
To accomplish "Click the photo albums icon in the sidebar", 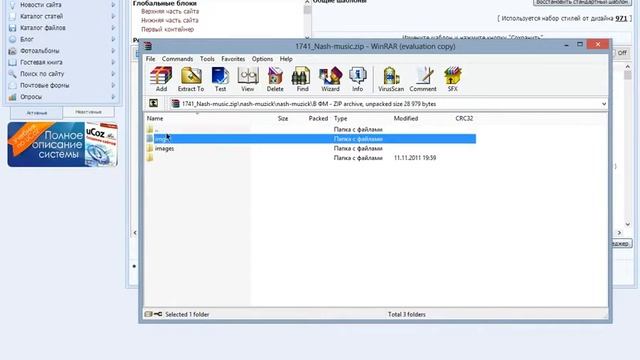I will coord(13,51).
